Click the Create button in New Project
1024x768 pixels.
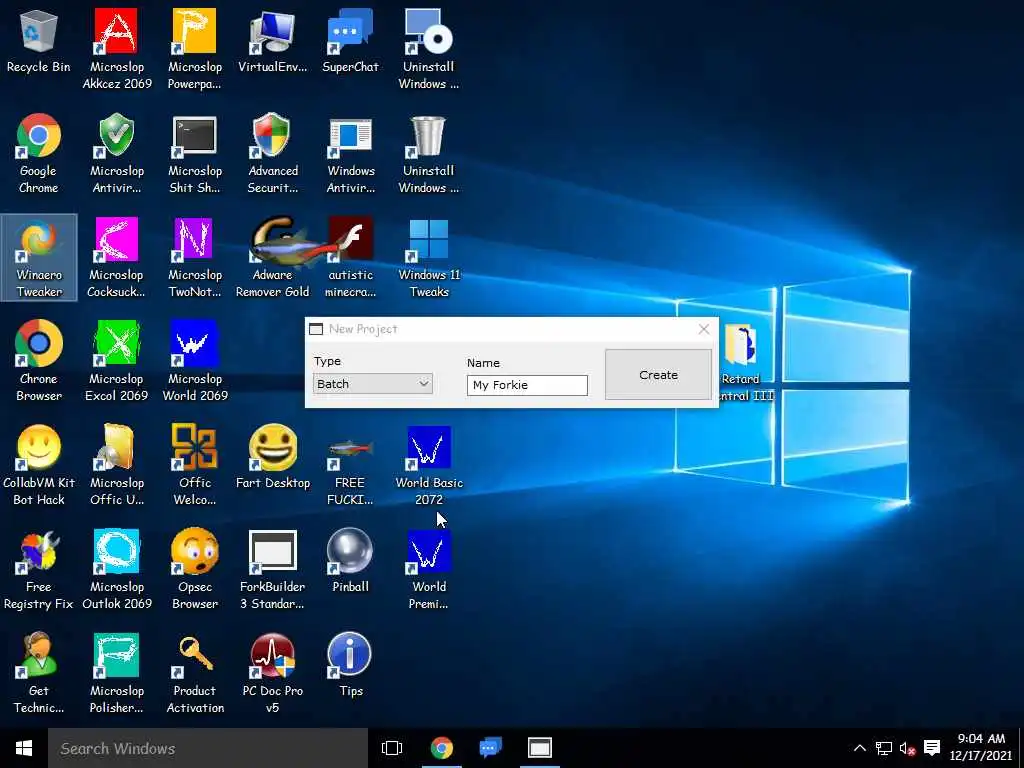point(658,375)
